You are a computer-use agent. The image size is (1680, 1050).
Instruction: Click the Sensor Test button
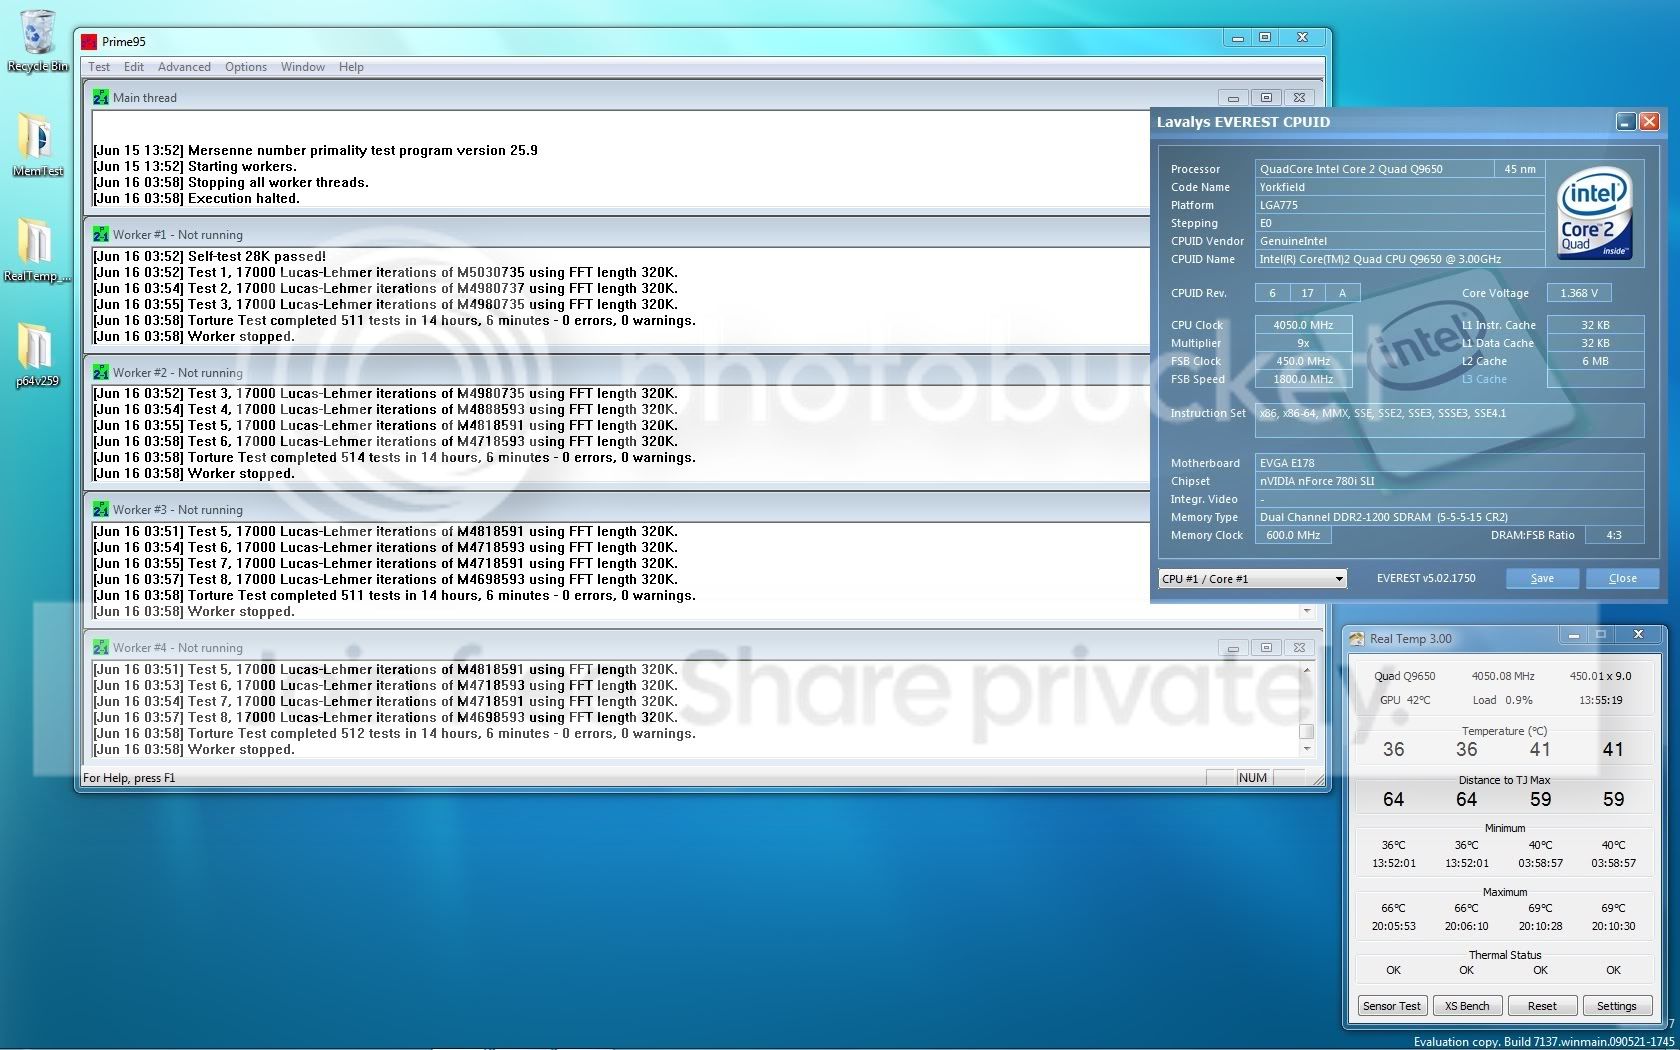tap(1391, 1005)
